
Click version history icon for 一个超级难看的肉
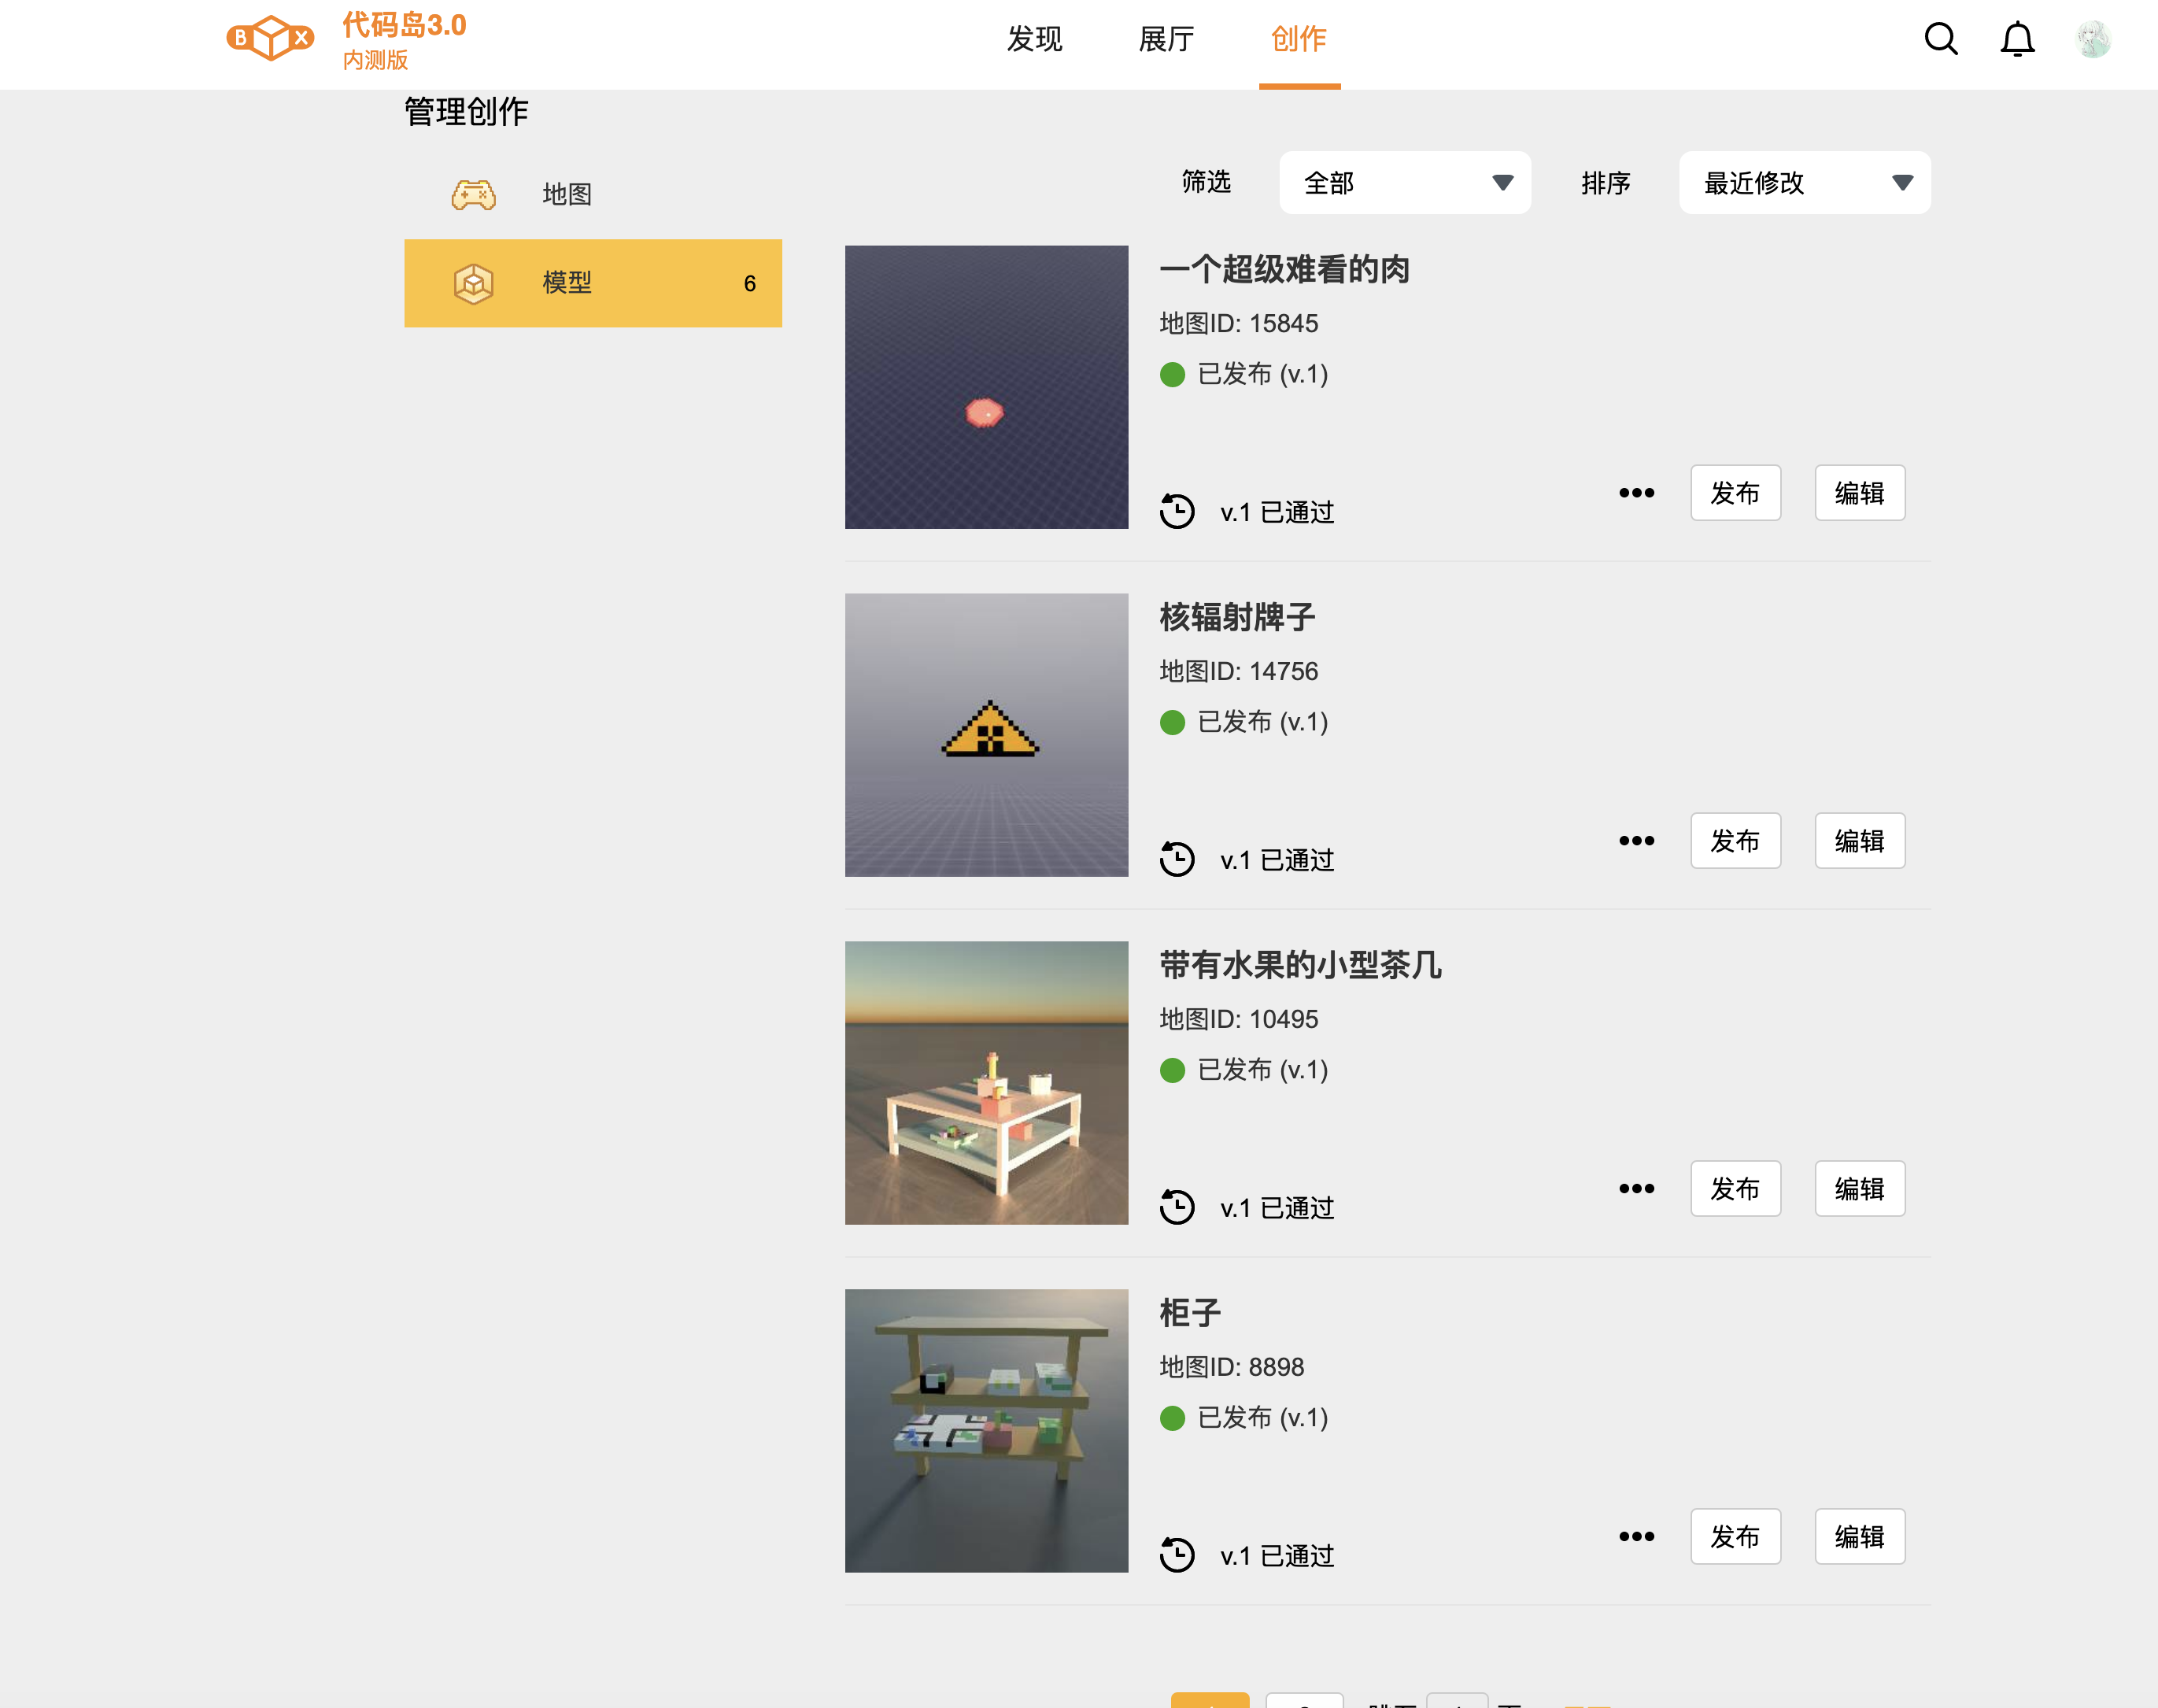(1177, 511)
